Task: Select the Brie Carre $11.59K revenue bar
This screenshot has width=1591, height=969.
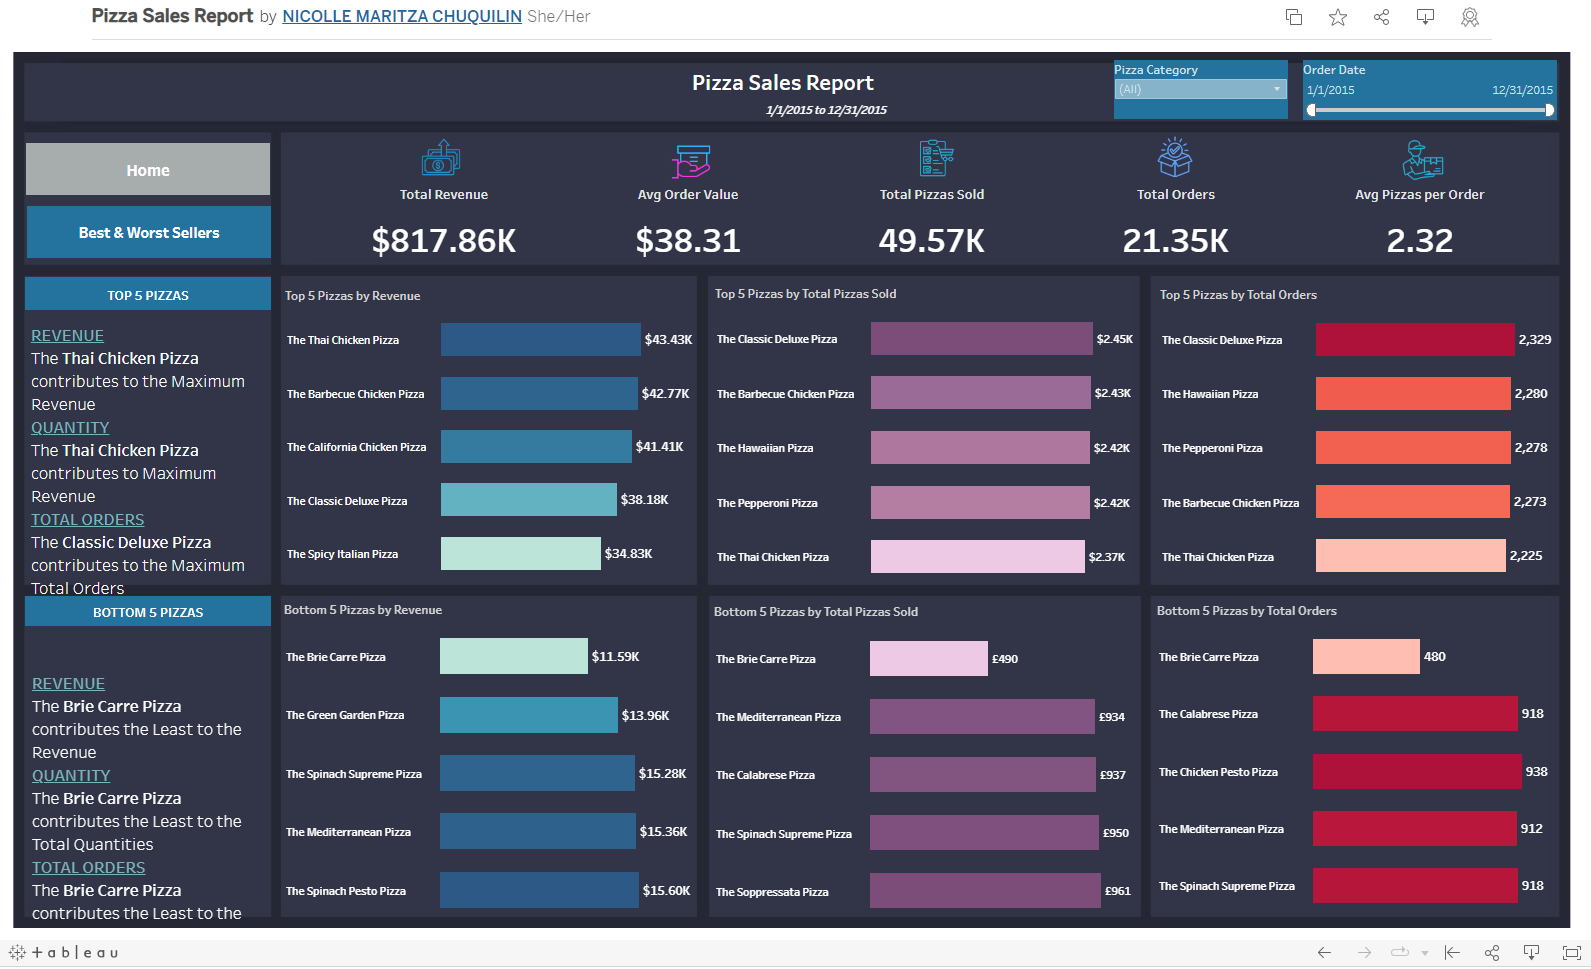Action: click(514, 657)
